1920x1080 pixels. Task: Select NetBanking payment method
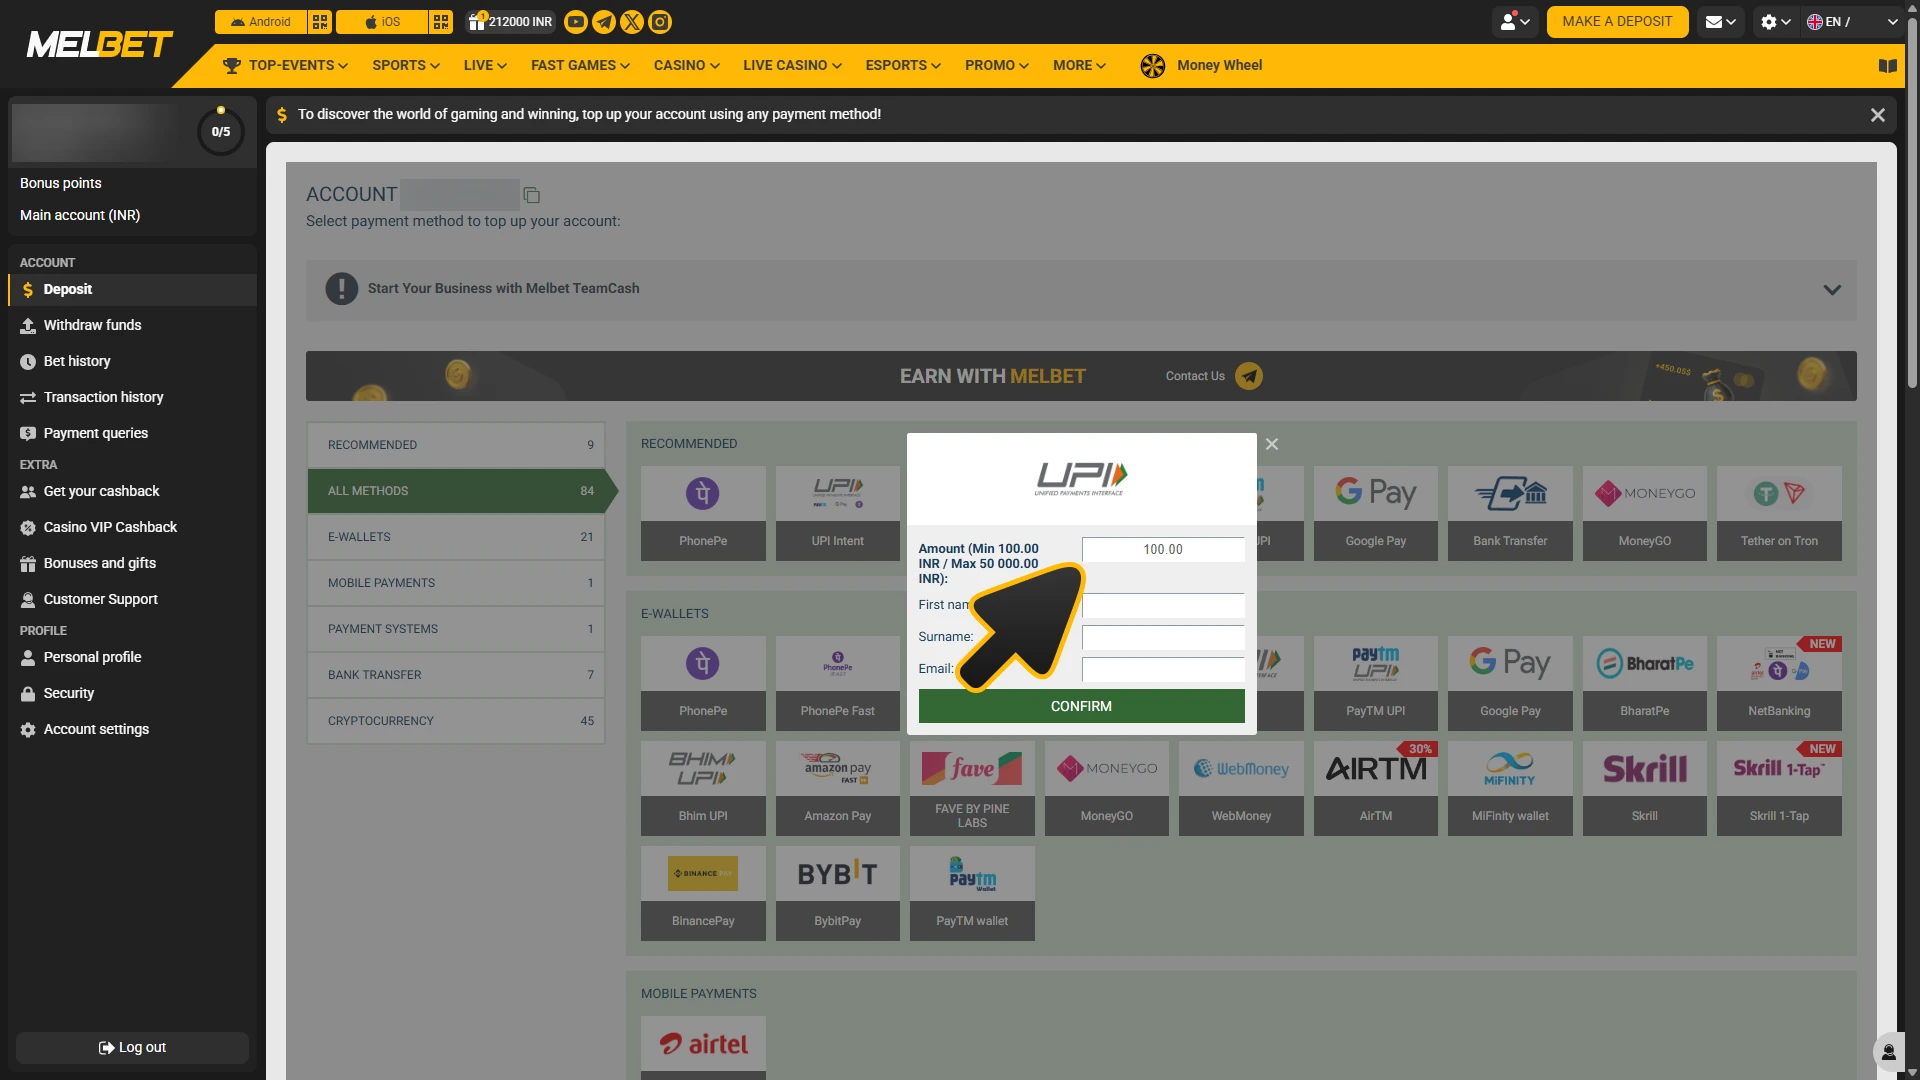pos(1779,683)
